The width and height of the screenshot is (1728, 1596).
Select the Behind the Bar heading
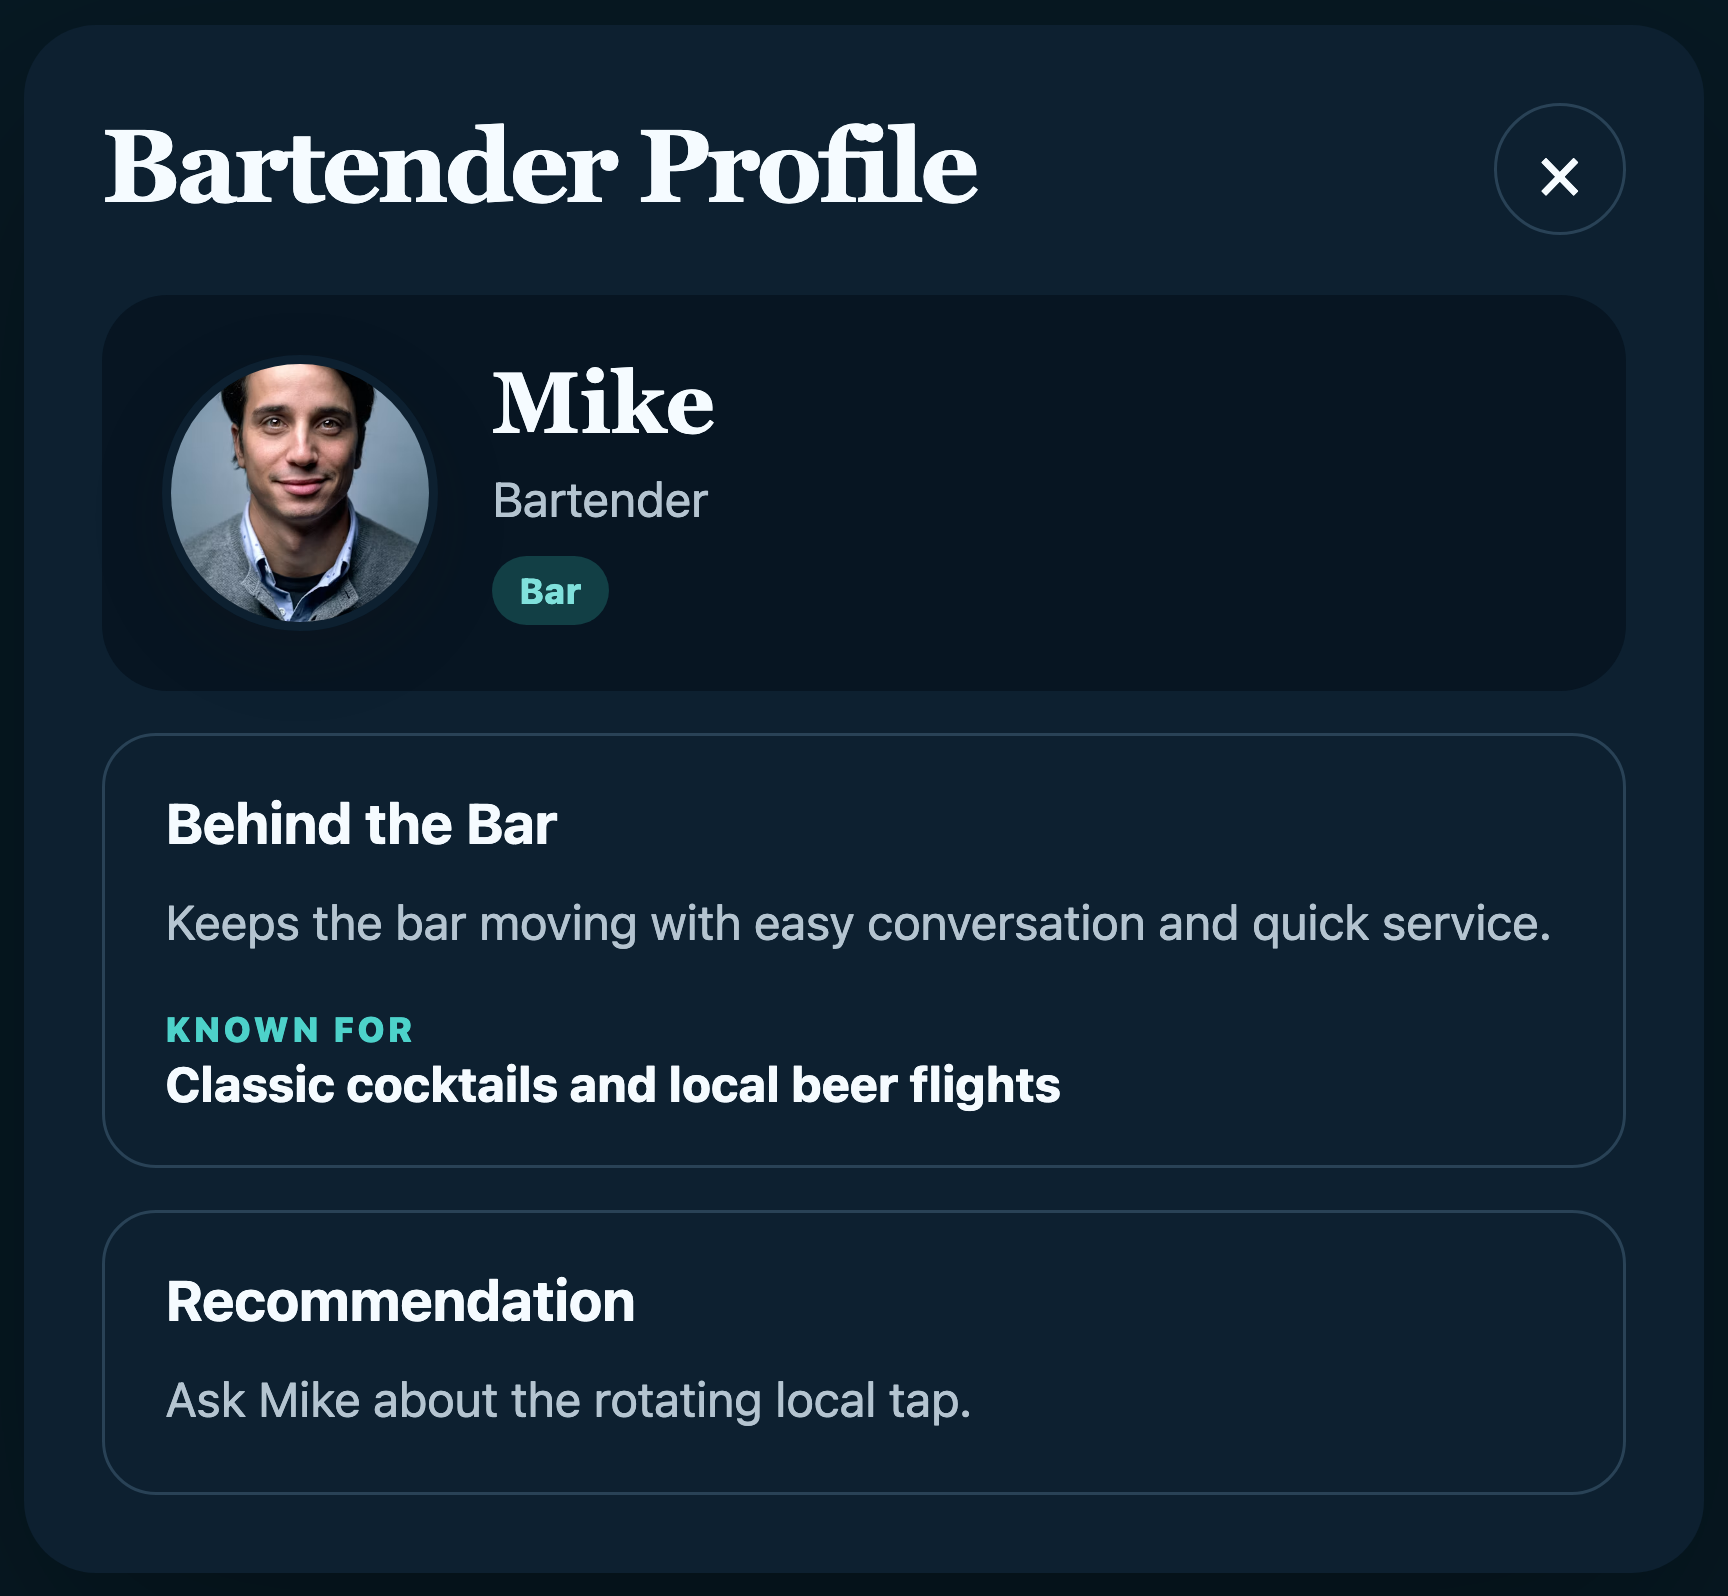point(361,825)
